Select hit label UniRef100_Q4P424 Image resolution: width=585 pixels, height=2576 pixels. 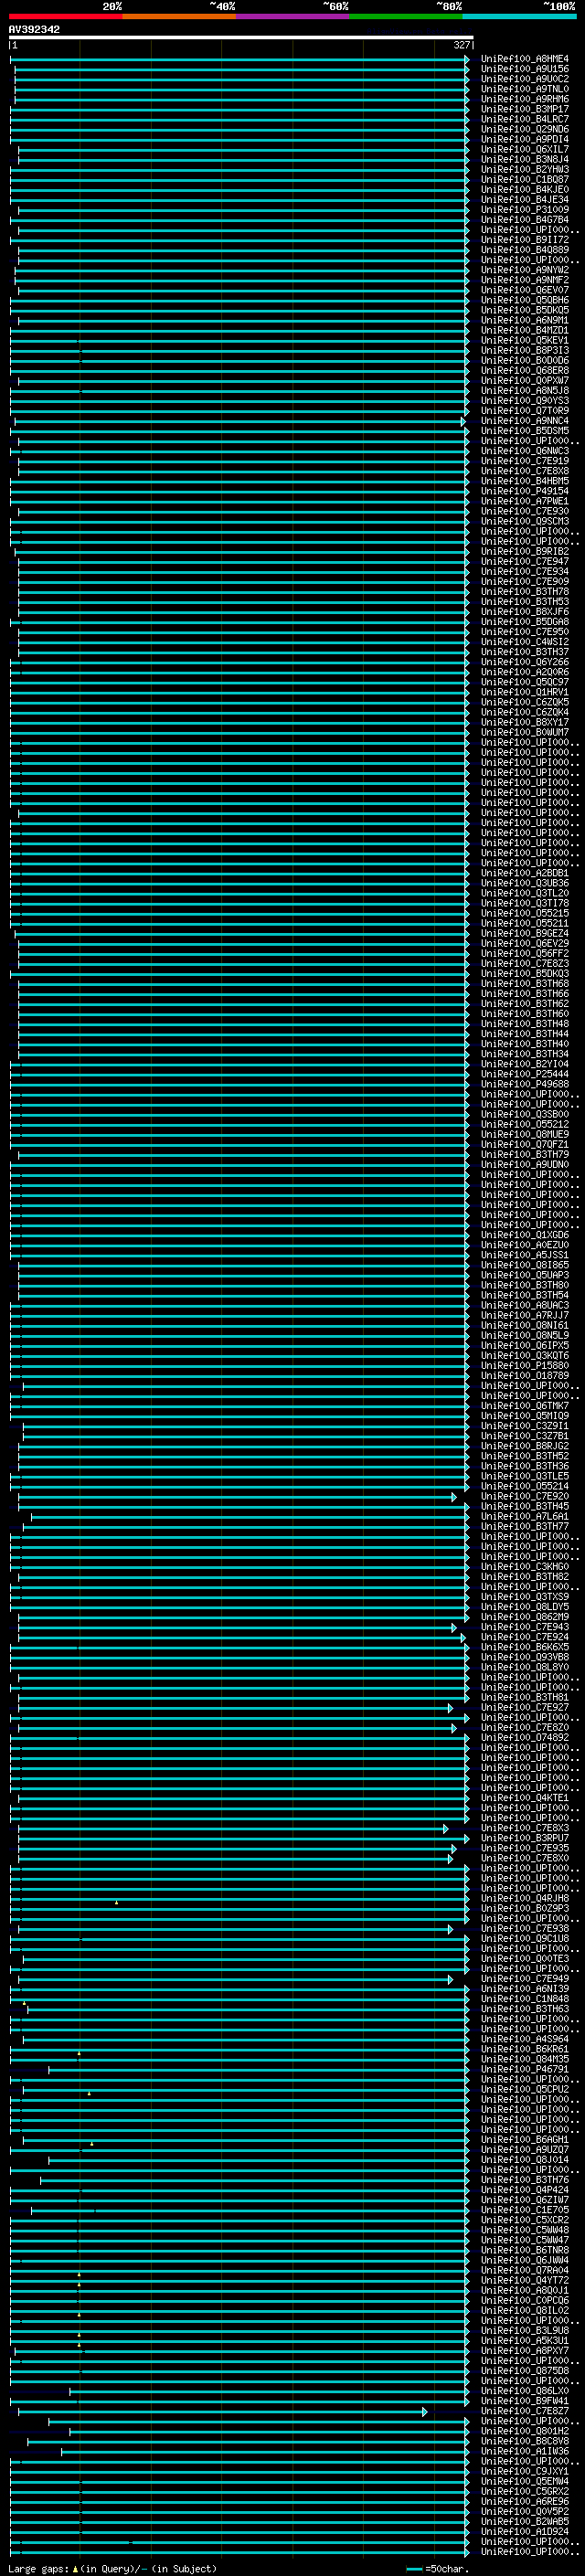[525, 2190]
